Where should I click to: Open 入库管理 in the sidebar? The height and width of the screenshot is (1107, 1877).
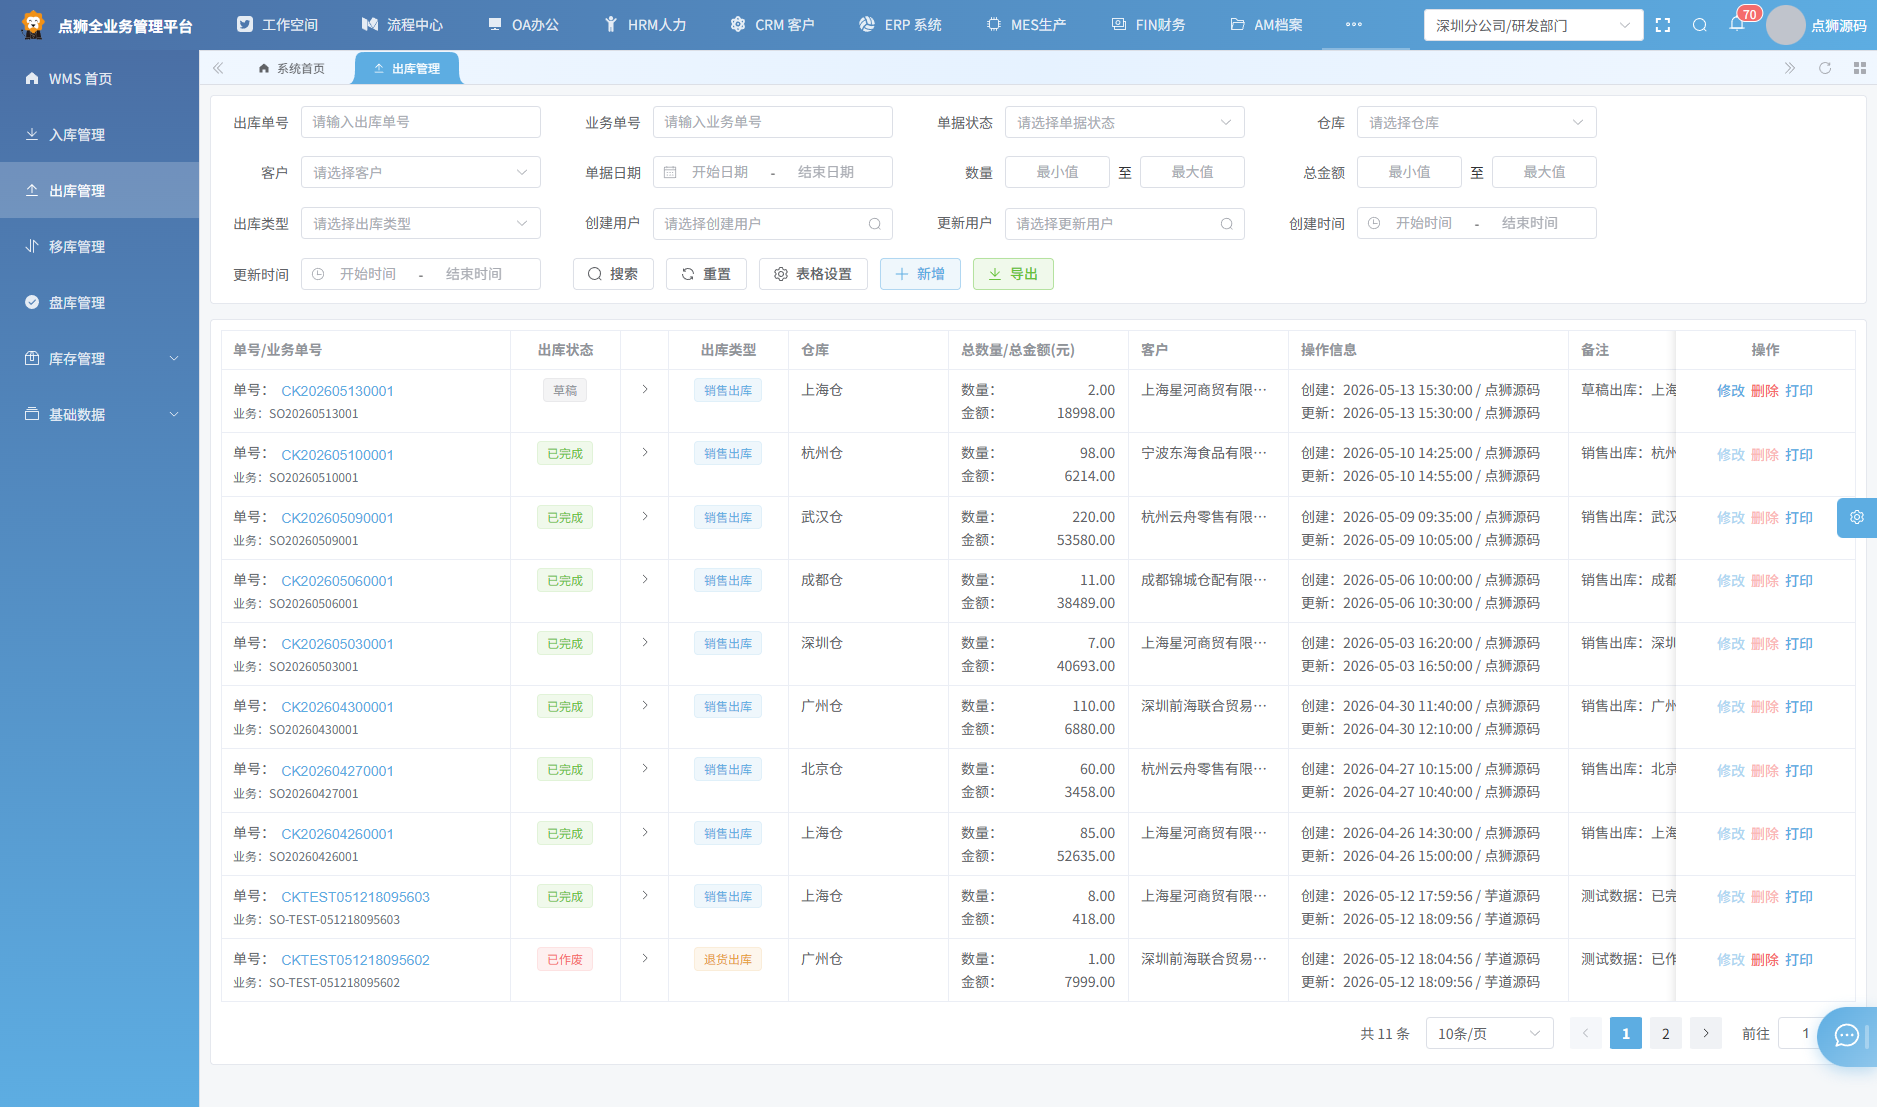pos(100,134)
